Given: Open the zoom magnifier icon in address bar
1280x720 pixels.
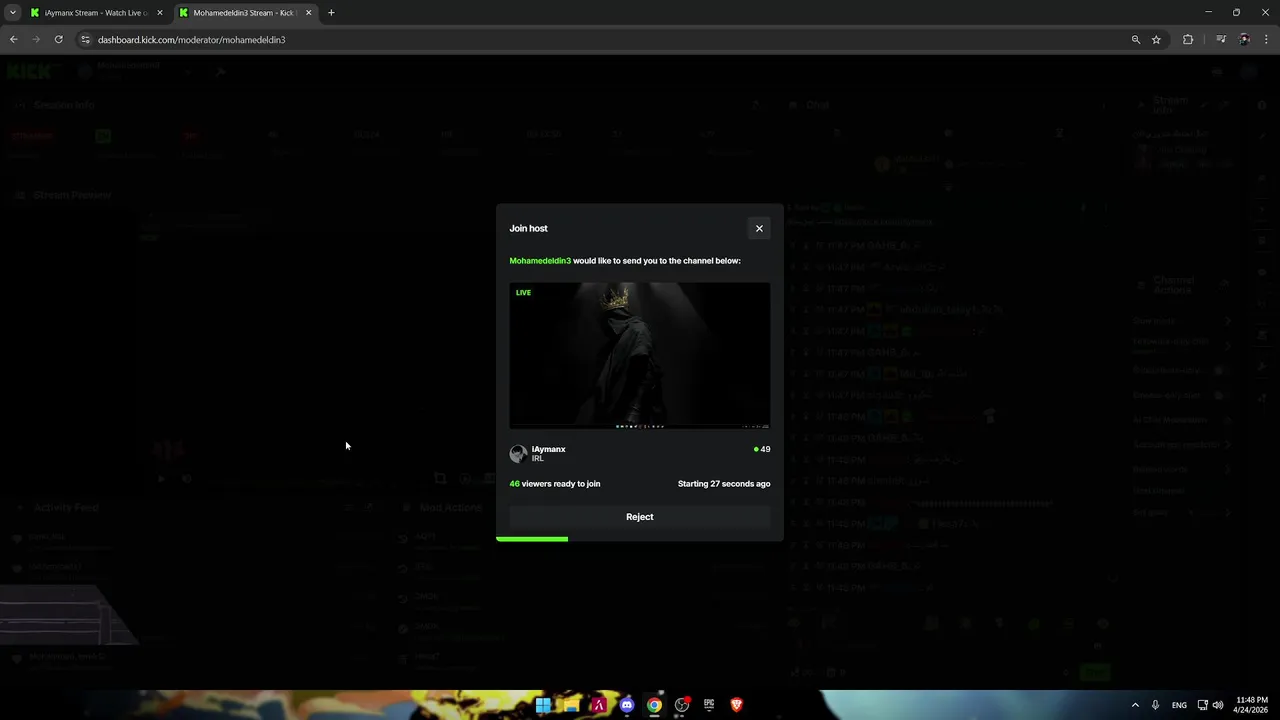Looking at the screenshot, I should tap(1136, 40).
